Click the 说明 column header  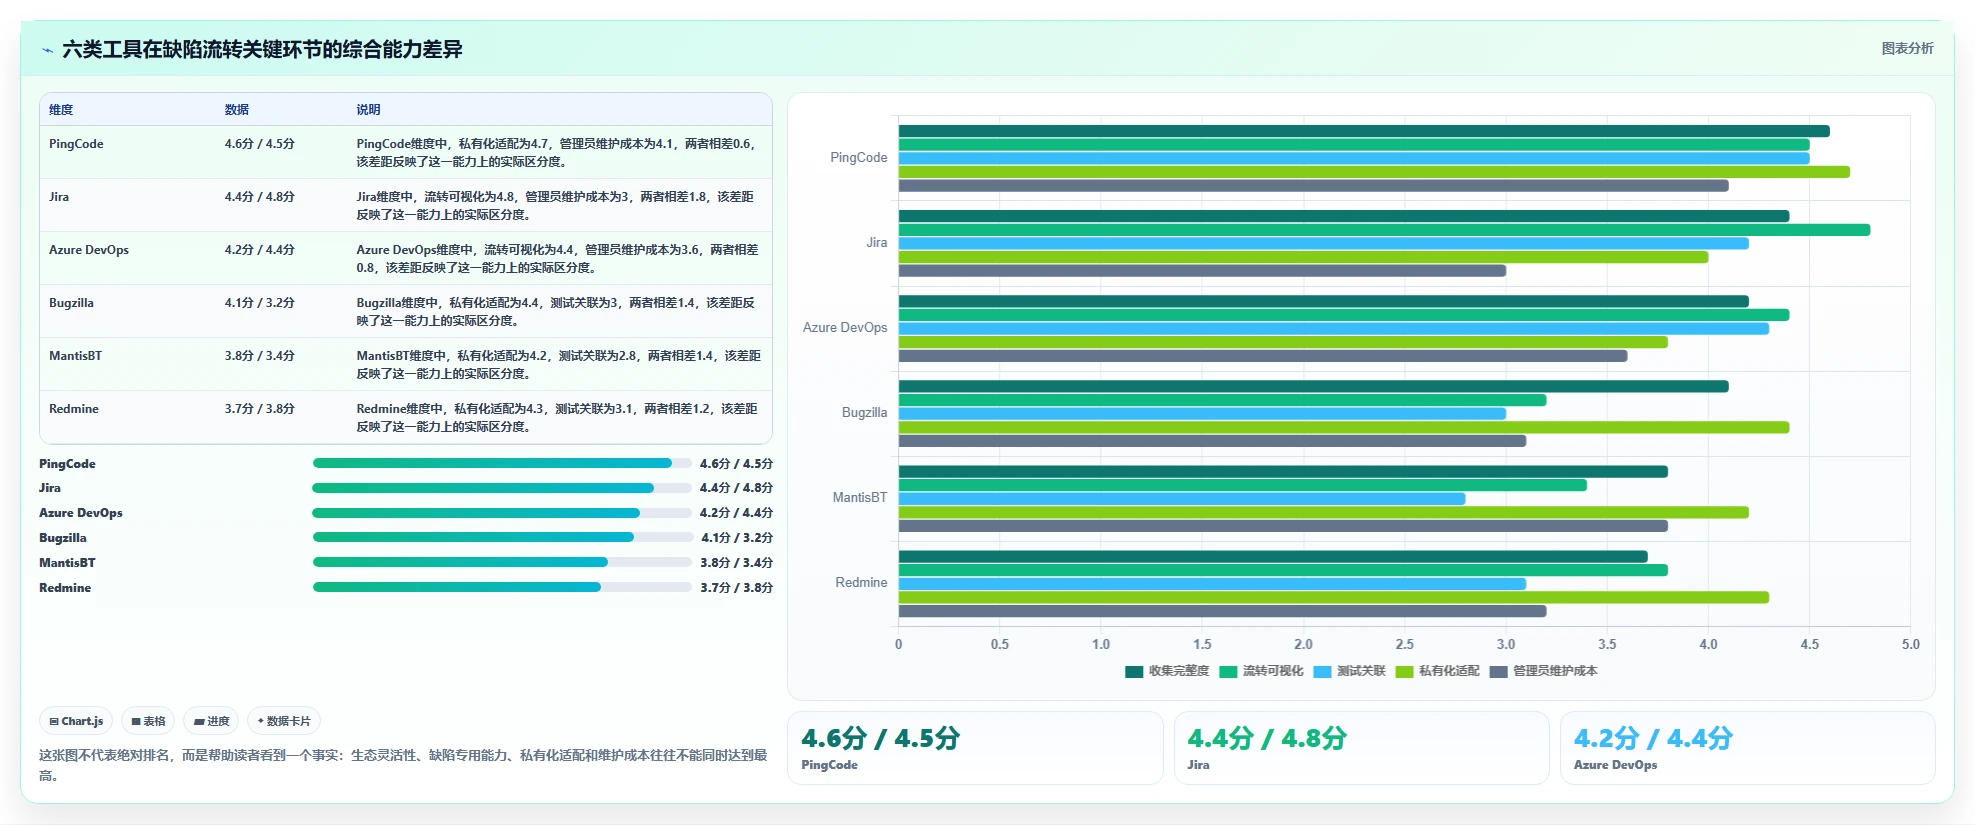pos(368,110)
